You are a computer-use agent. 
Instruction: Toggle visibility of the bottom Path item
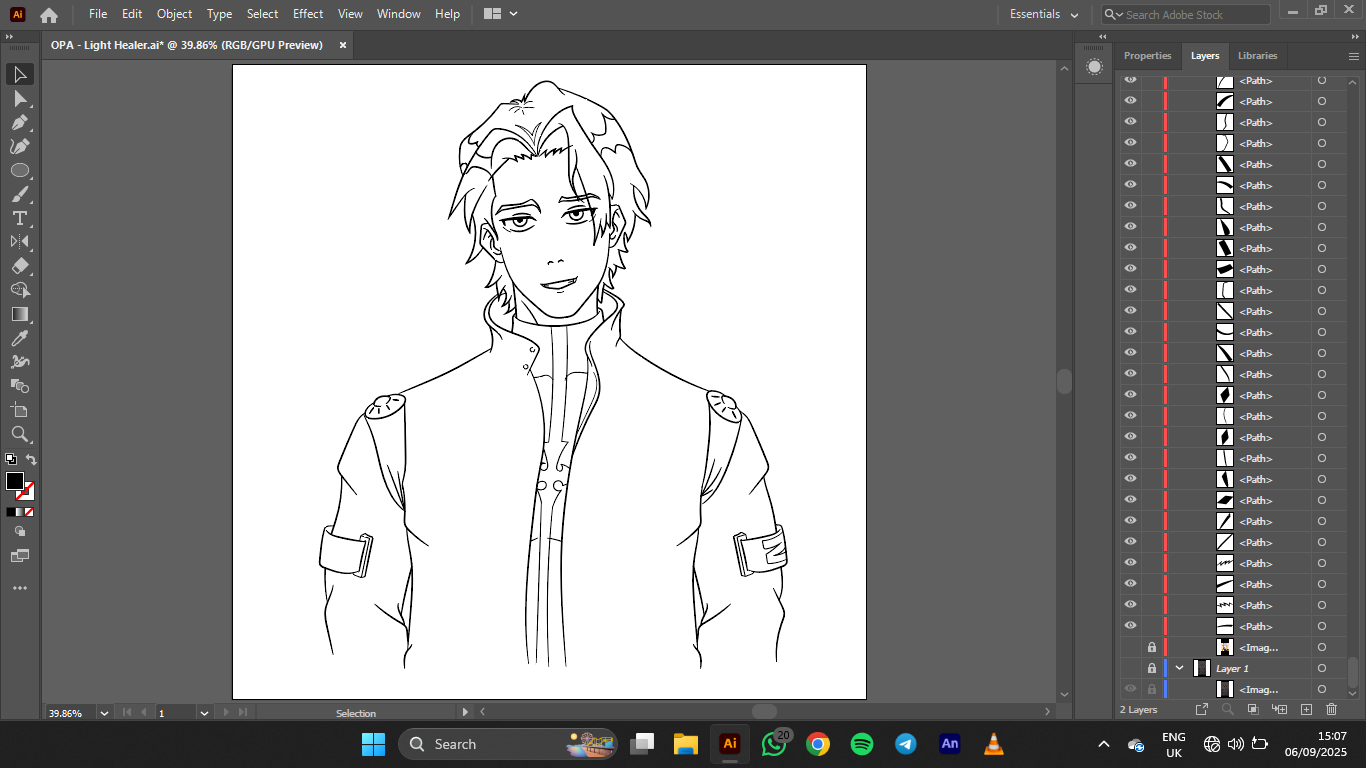1130,626
